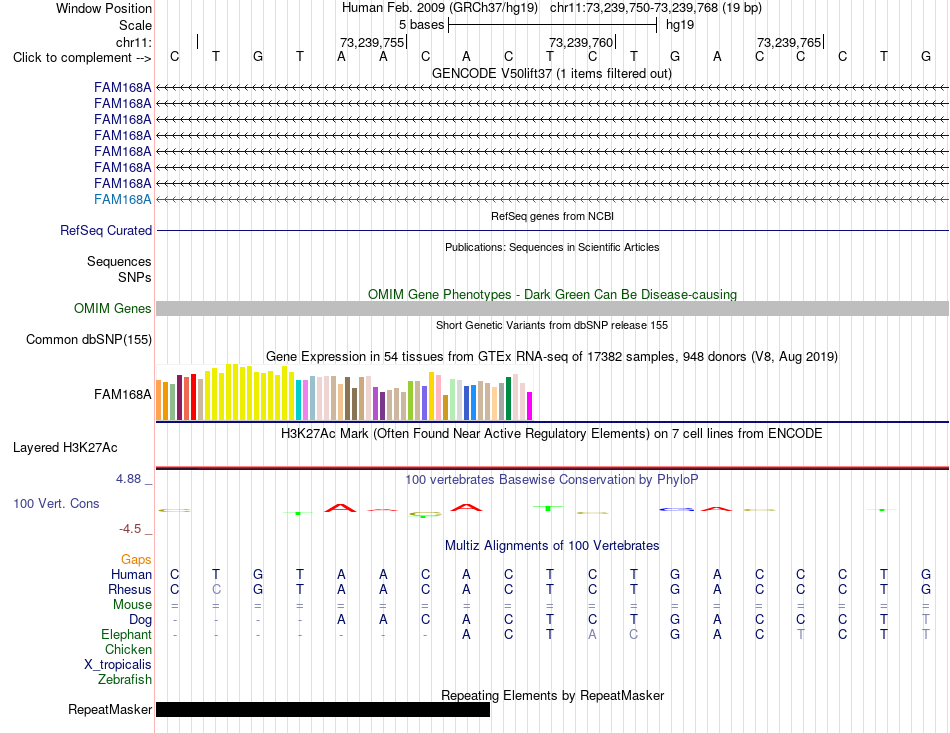Click the Layered H3K27Ac label
Viewport: 950px width, 733px height.
[65, 448]
